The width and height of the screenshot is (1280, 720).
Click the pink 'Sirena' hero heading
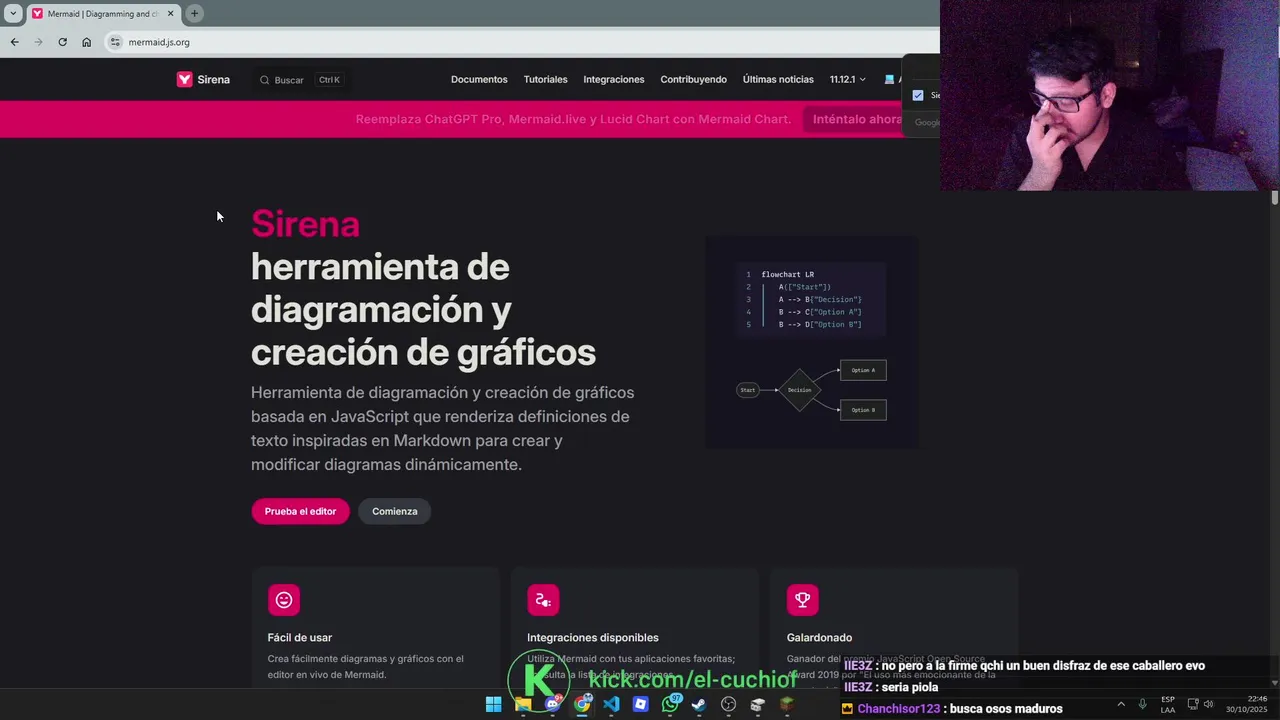click(x=305, y=224)
